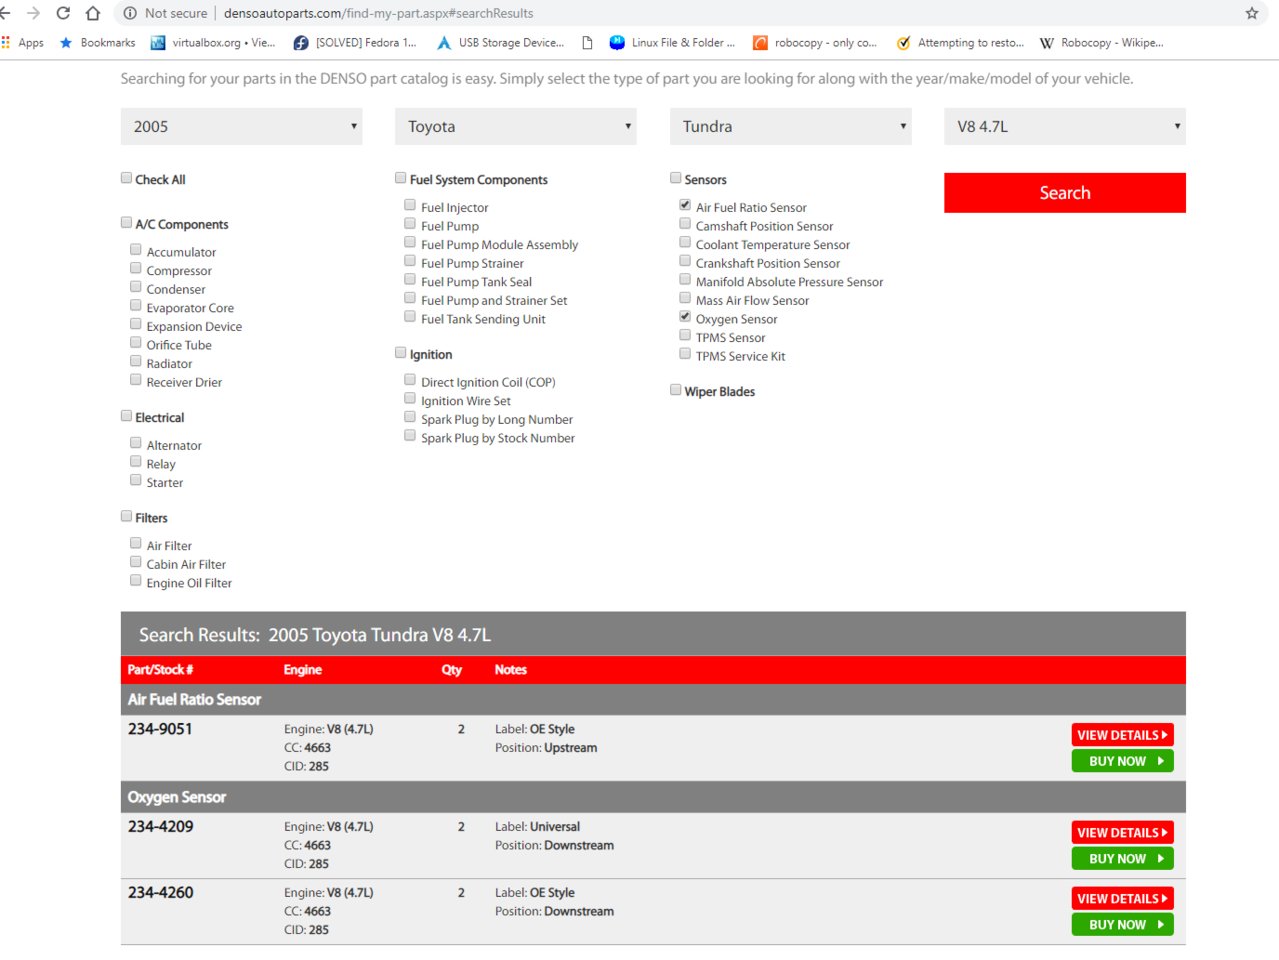Screen dimensions: 1279x960
Task: Check the Compressor option
Action: (135, 268)
